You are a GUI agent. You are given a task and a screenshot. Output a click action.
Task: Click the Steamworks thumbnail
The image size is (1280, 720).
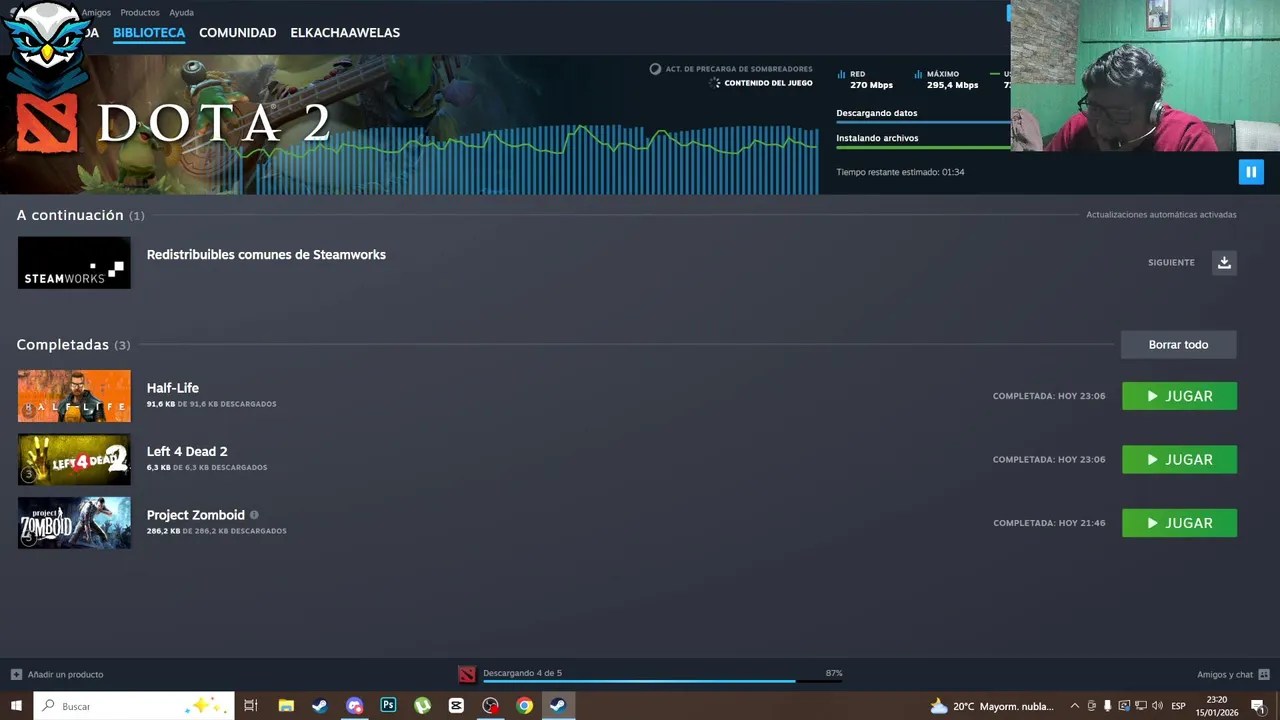pyautogui.click(x=74, y=262)
